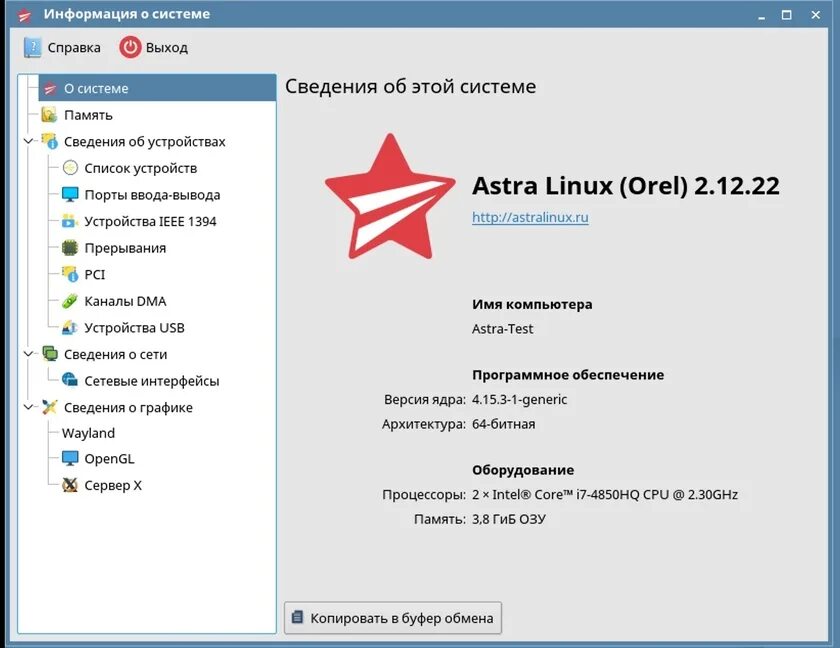View the Прерывания entry
Image resolution: width=840 pixels, height=648 pixels.
[125, 248]
